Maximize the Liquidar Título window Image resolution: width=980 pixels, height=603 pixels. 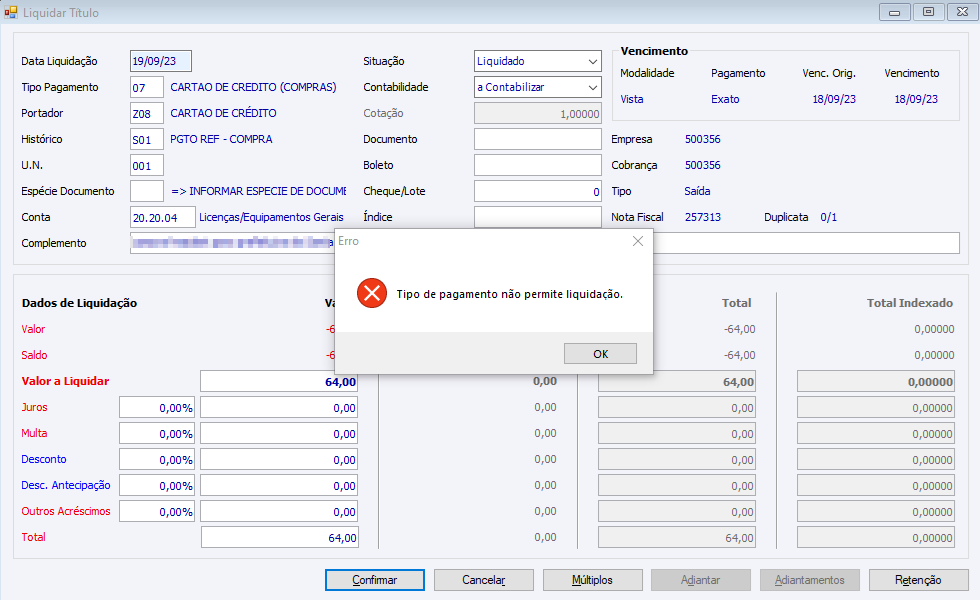[x=929, y=12]
